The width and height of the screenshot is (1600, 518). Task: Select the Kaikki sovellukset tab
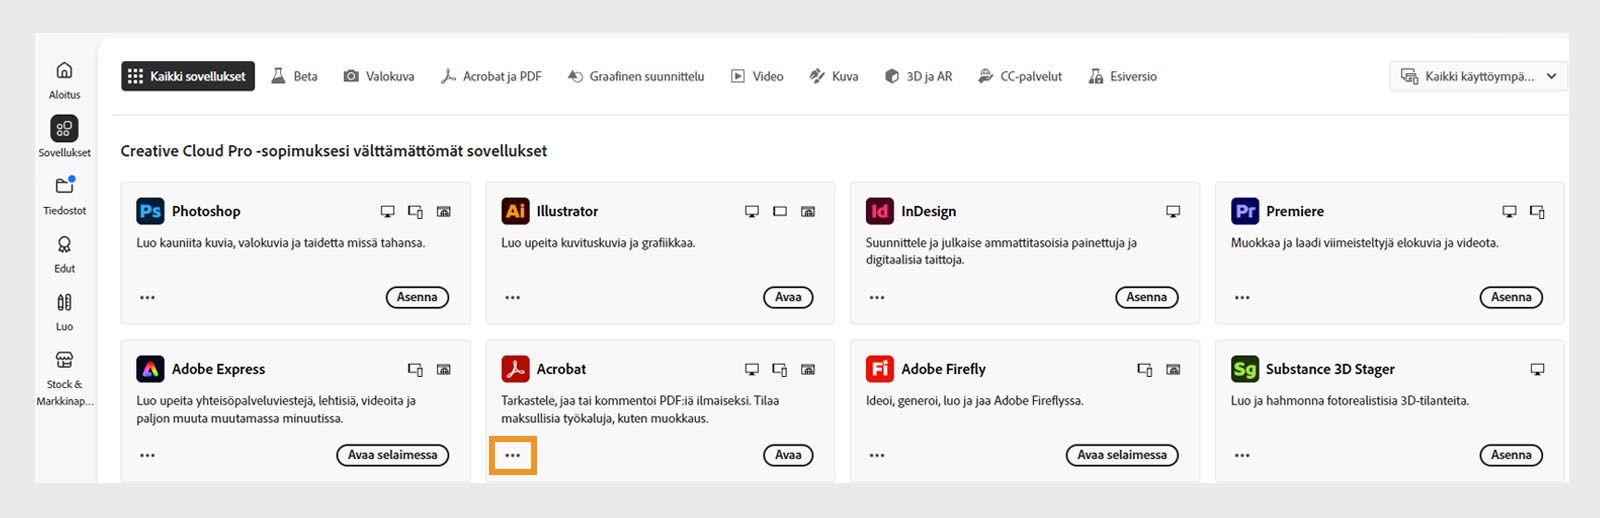188,76
